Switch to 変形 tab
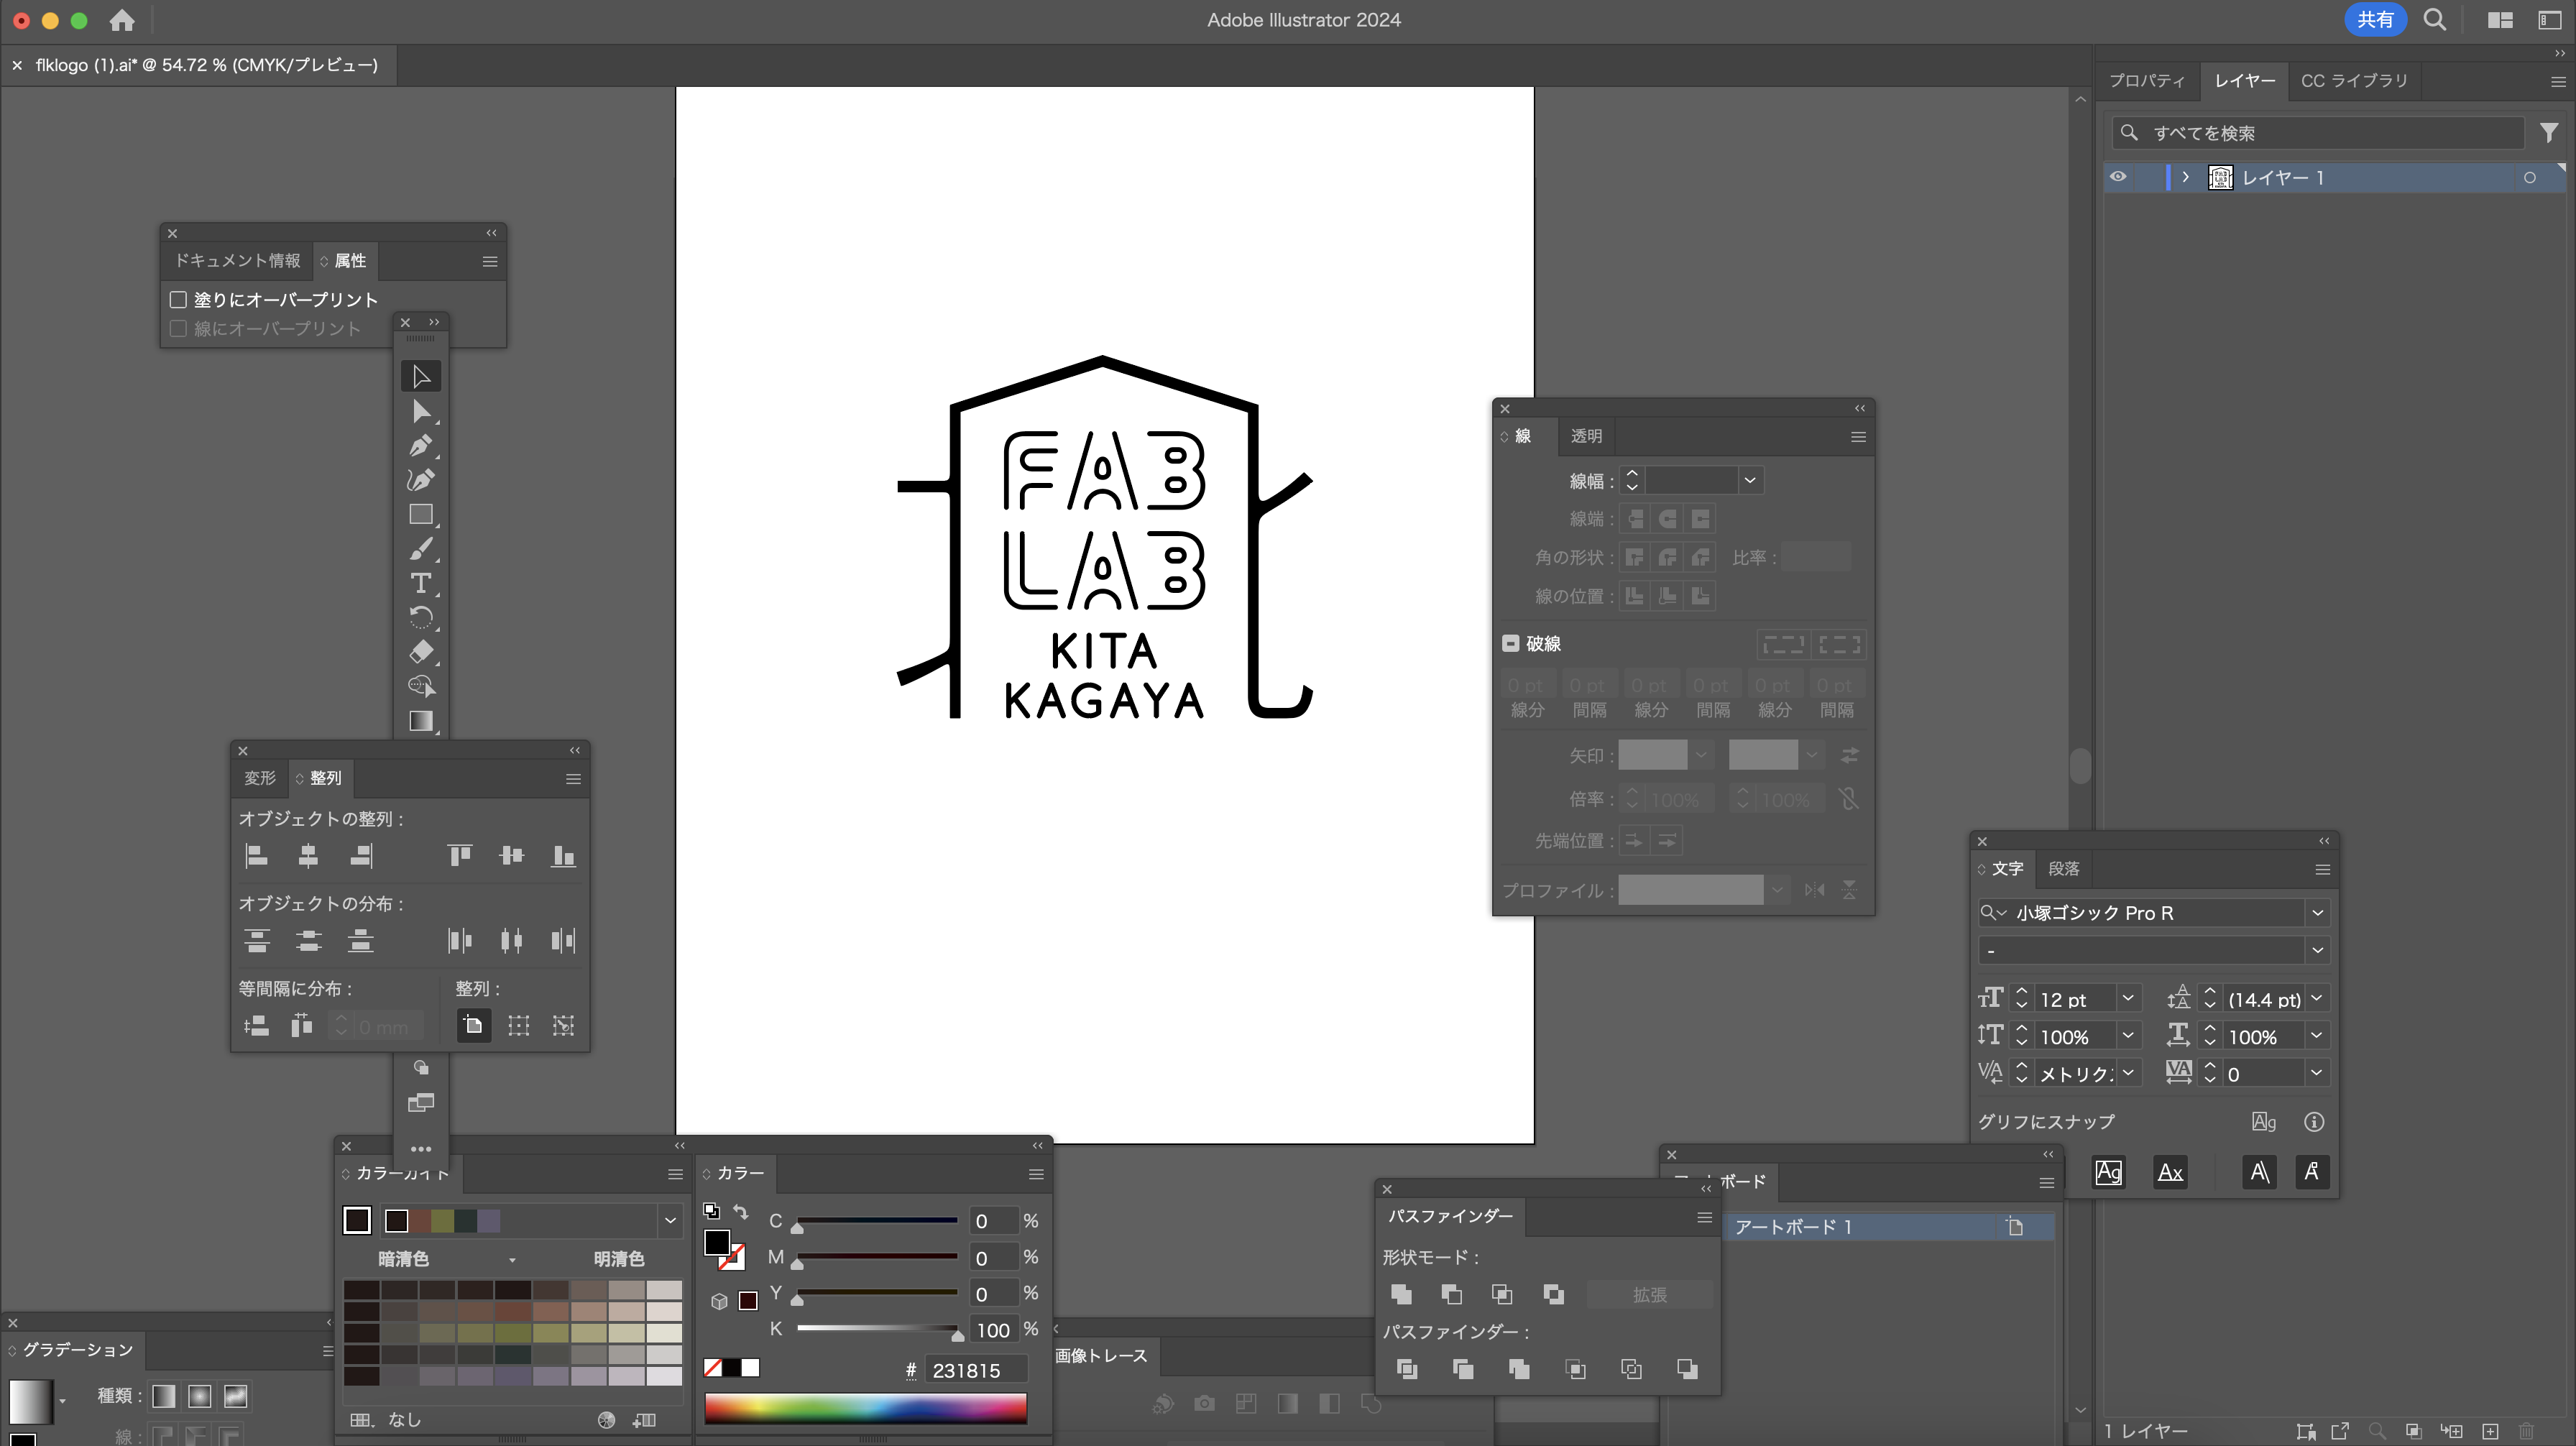 pos(259,778)
